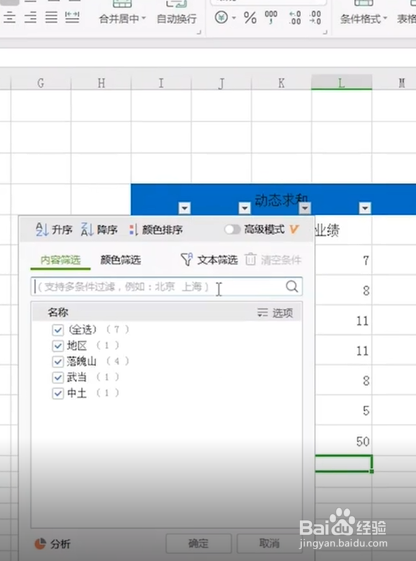This screenshot has width=416, height=561.
Task: Switch to the 内容筛选 tab
Action: 60,260
